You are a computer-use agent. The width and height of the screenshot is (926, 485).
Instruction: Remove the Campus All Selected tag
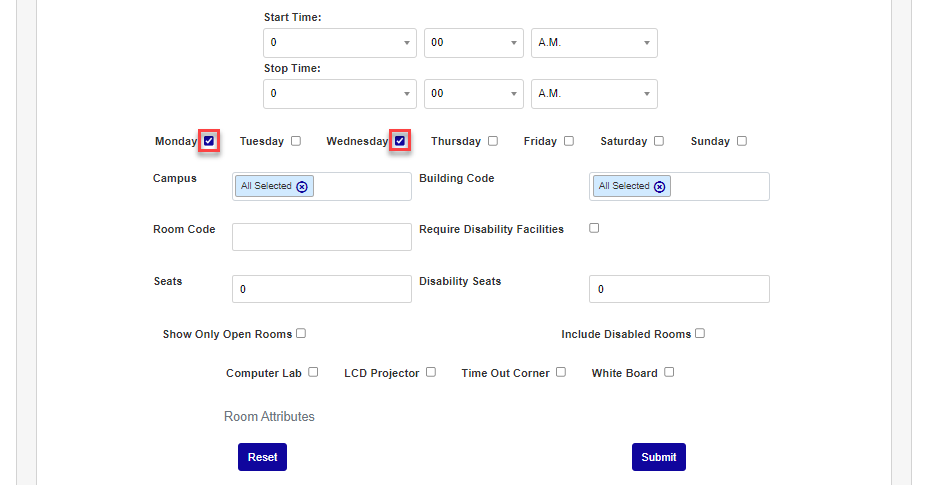pyautogui.click(x=303, y=186)
